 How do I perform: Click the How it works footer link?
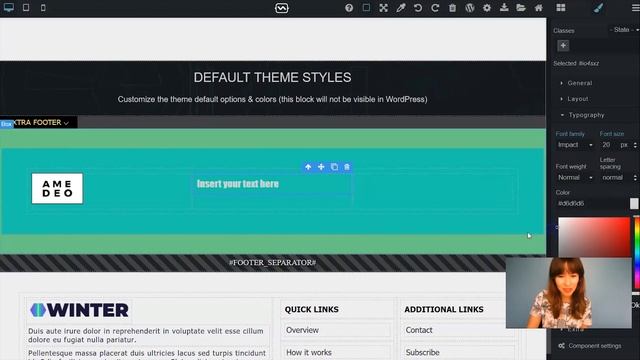click(309, 352)
